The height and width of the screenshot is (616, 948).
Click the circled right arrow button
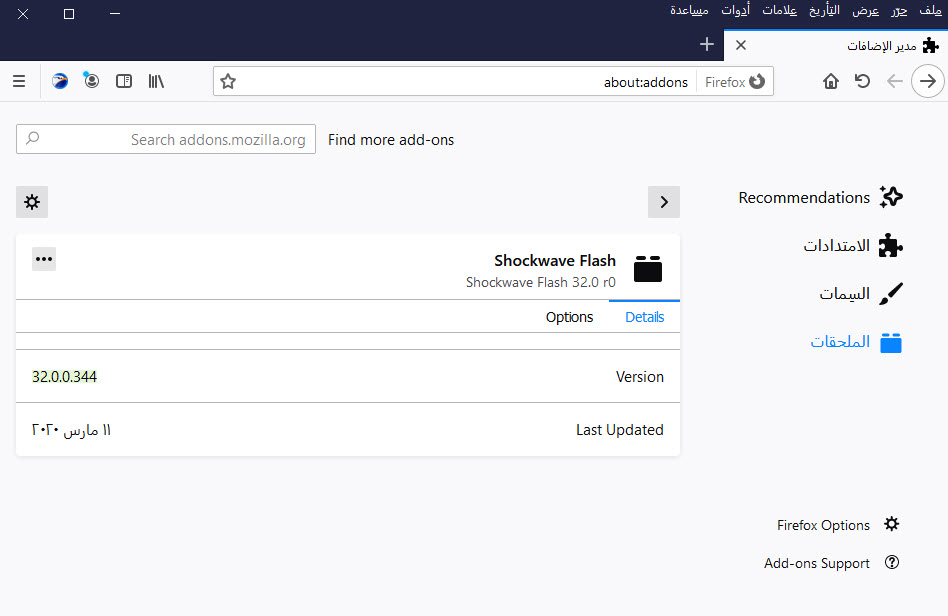(x=927, y=81)
